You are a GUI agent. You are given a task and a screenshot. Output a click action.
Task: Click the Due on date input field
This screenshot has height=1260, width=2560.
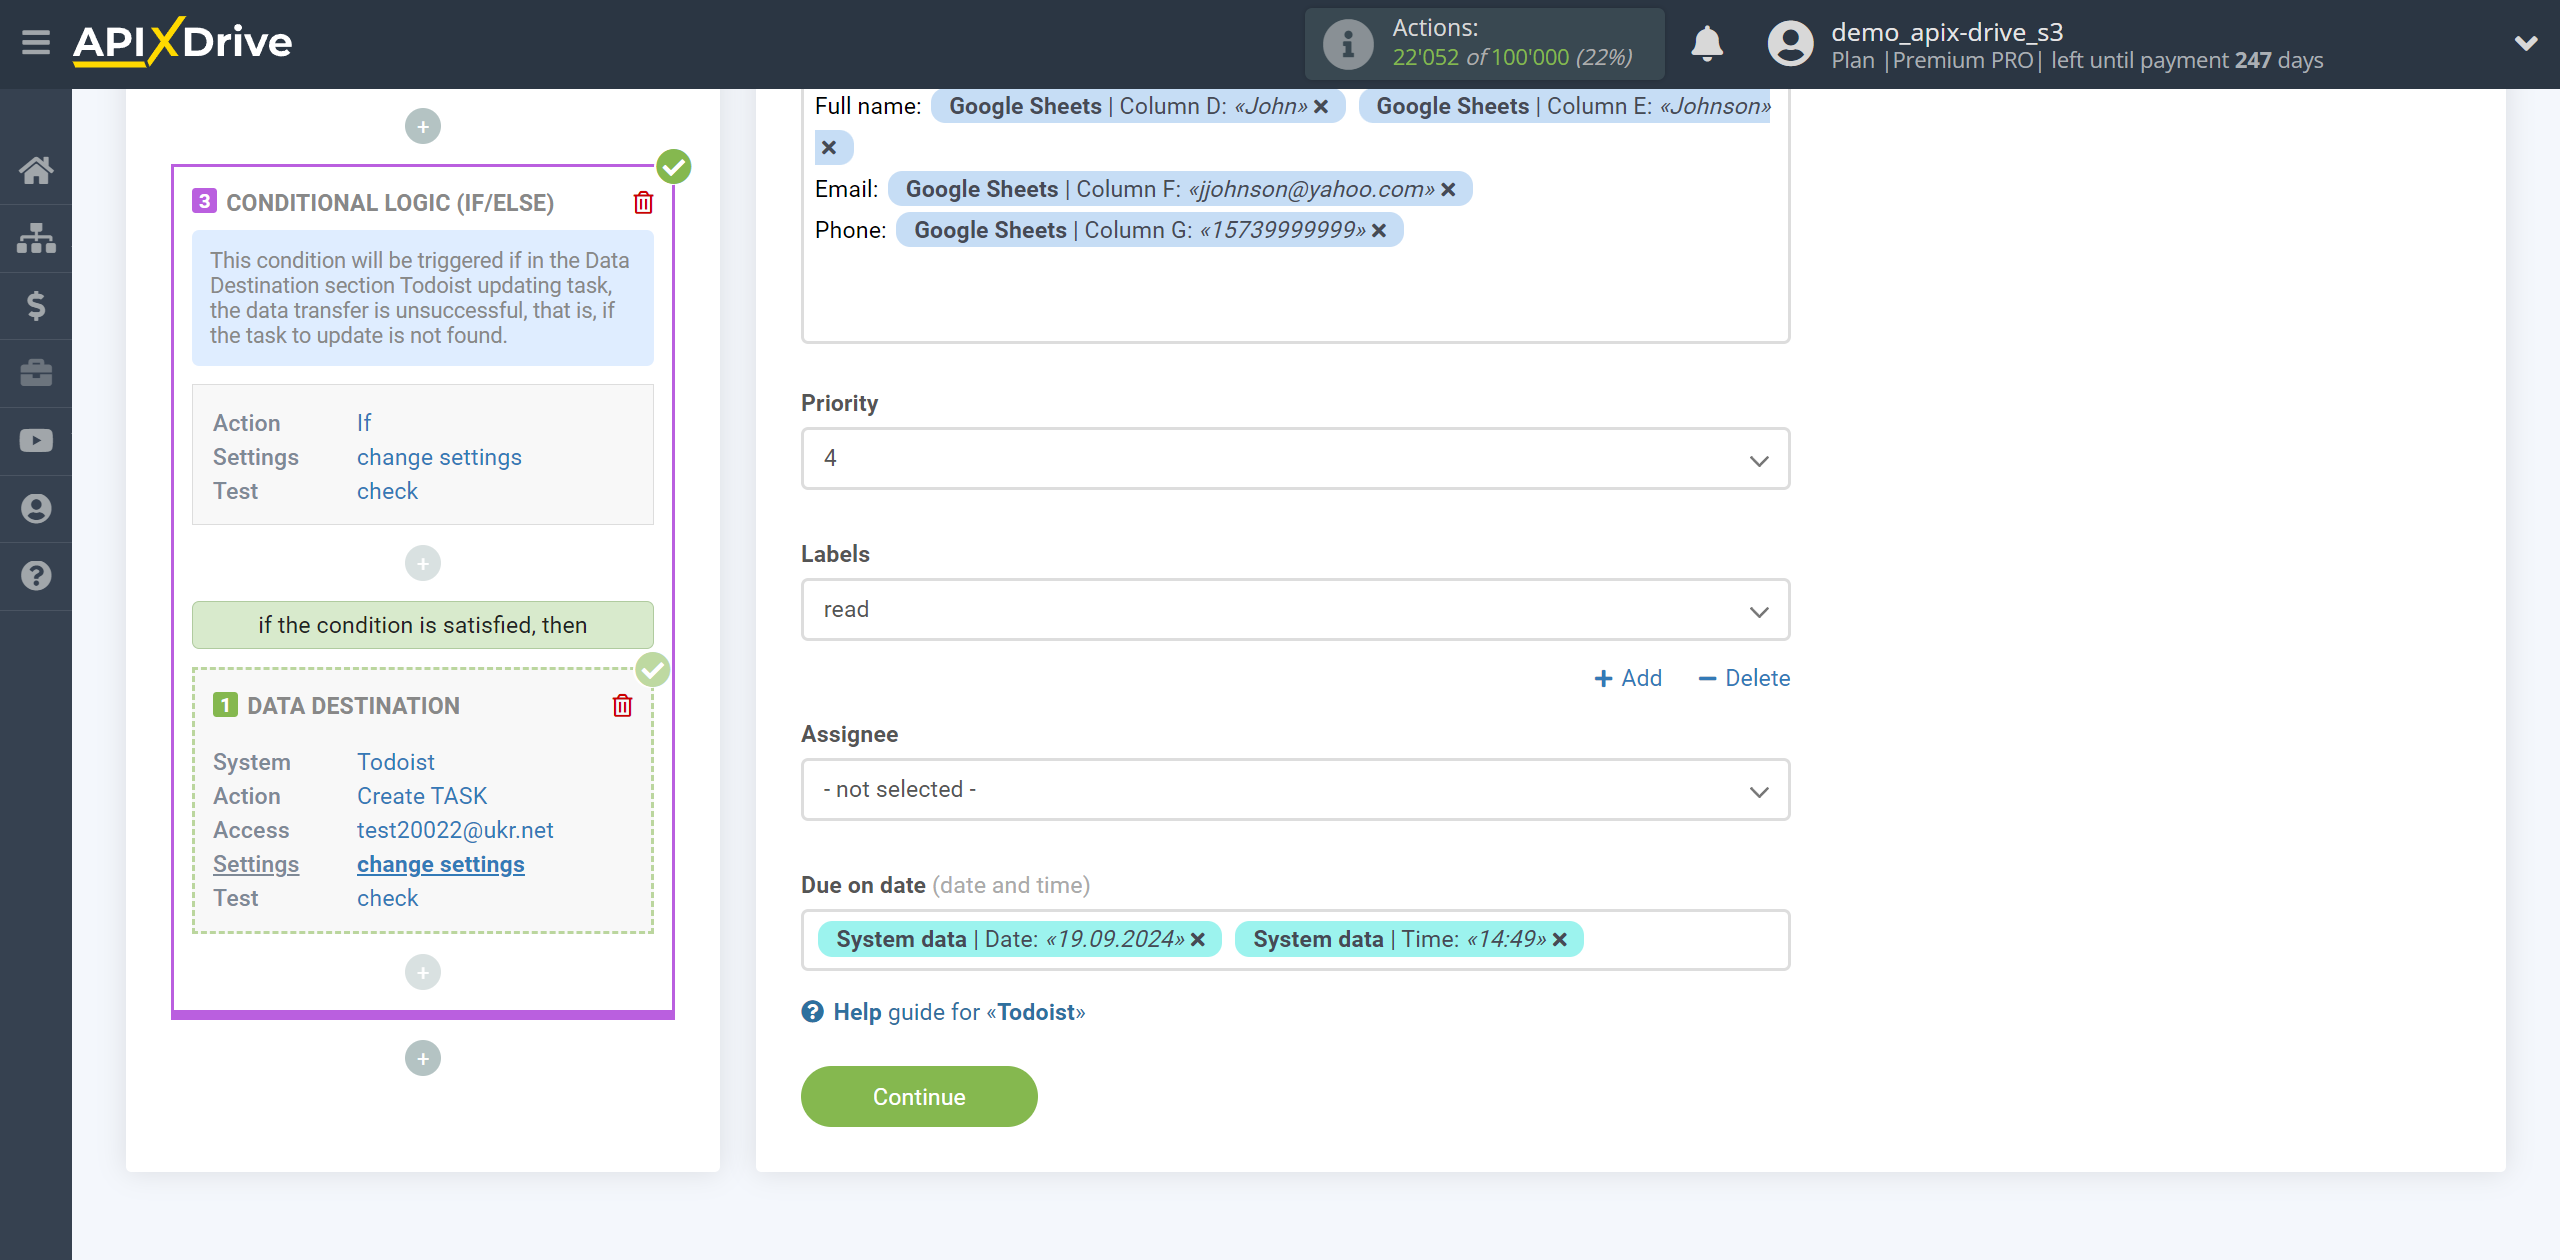point(1295,940)
